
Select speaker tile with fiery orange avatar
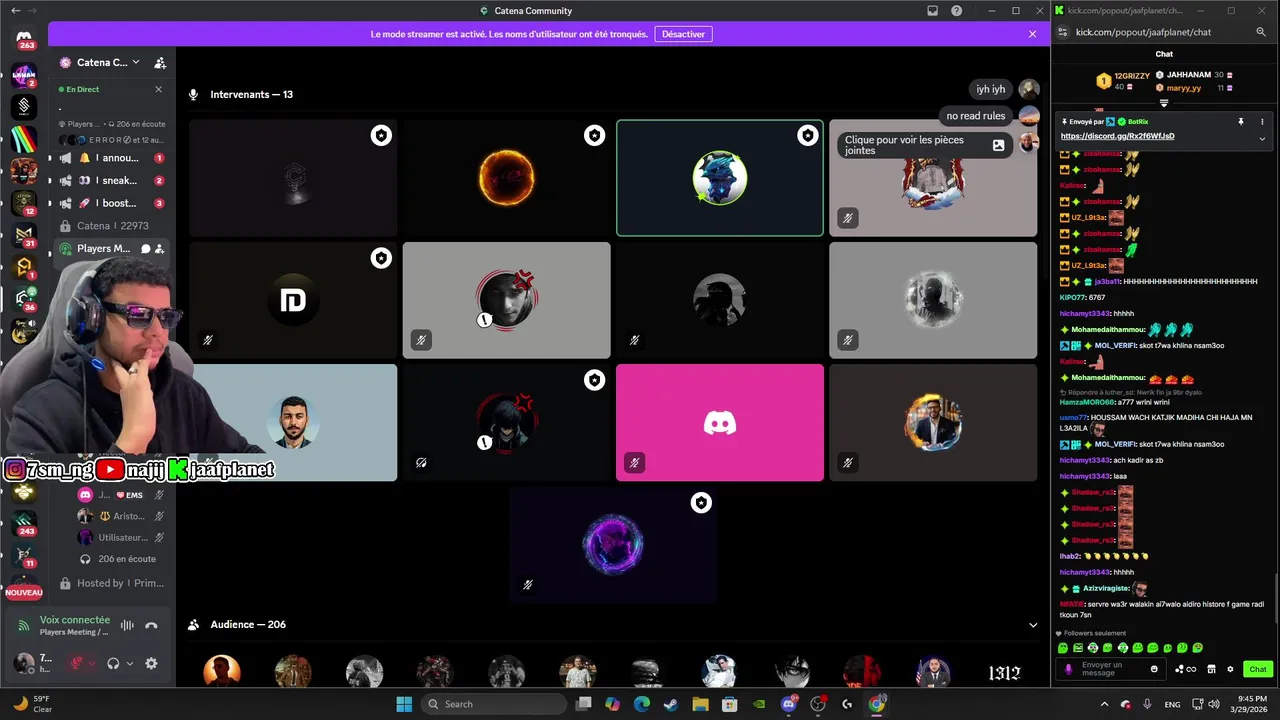pyautogui.click(x=506, y=178)
